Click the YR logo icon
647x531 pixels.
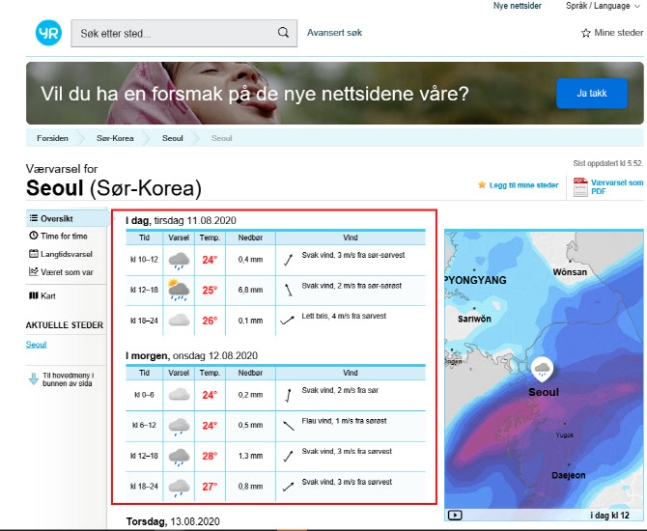click(x=49, y=33)
